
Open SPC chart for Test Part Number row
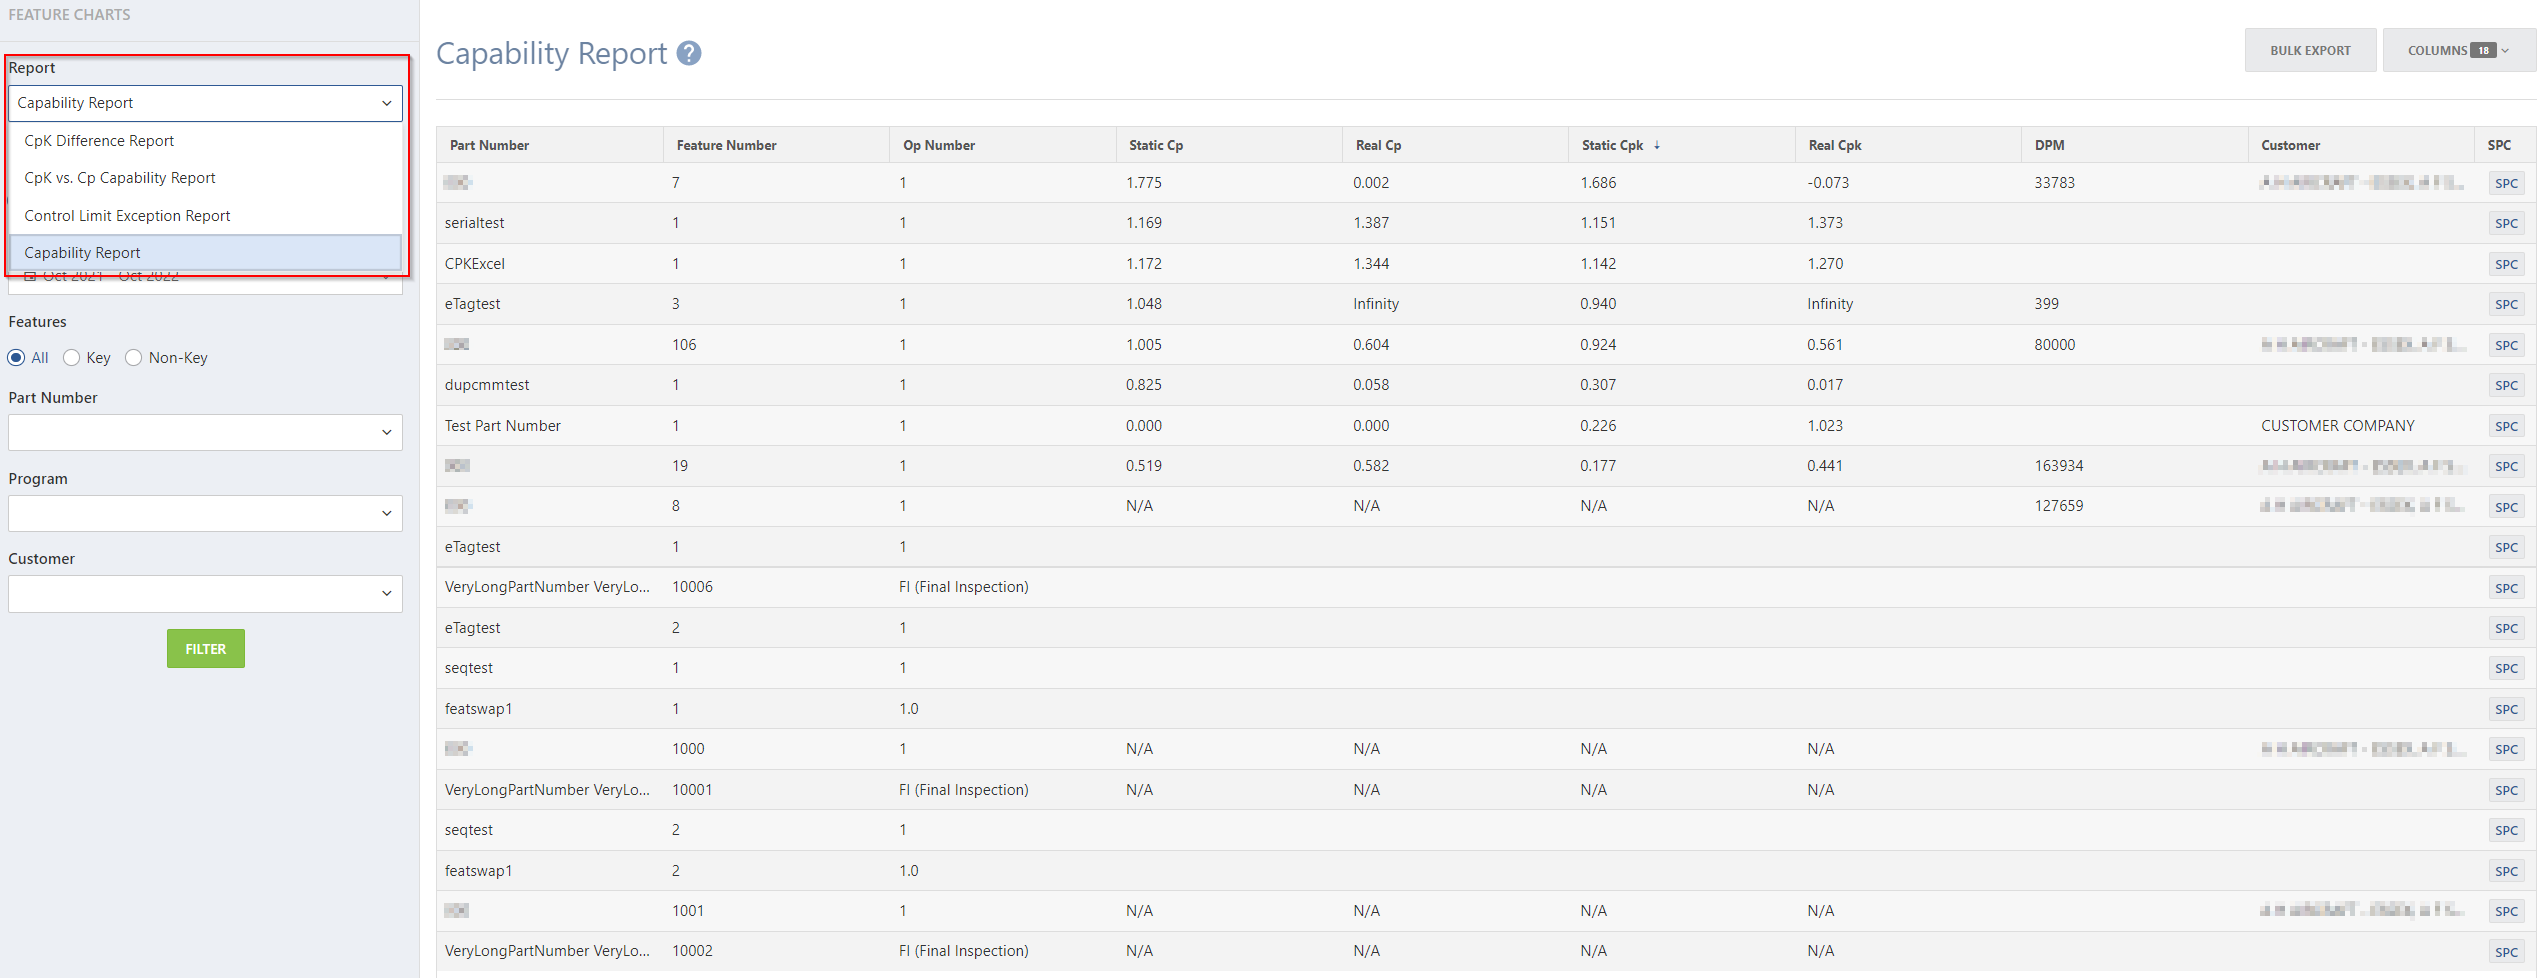(x=2506, y=426)
